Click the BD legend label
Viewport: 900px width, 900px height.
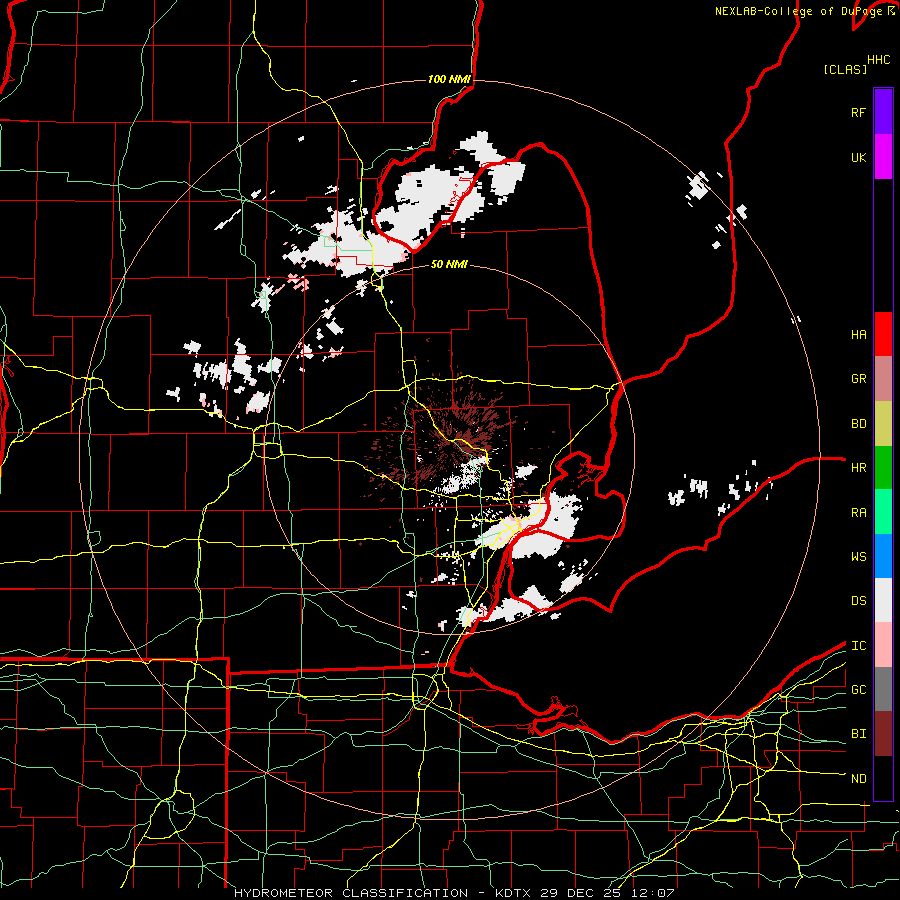click(x=858, y=424)
